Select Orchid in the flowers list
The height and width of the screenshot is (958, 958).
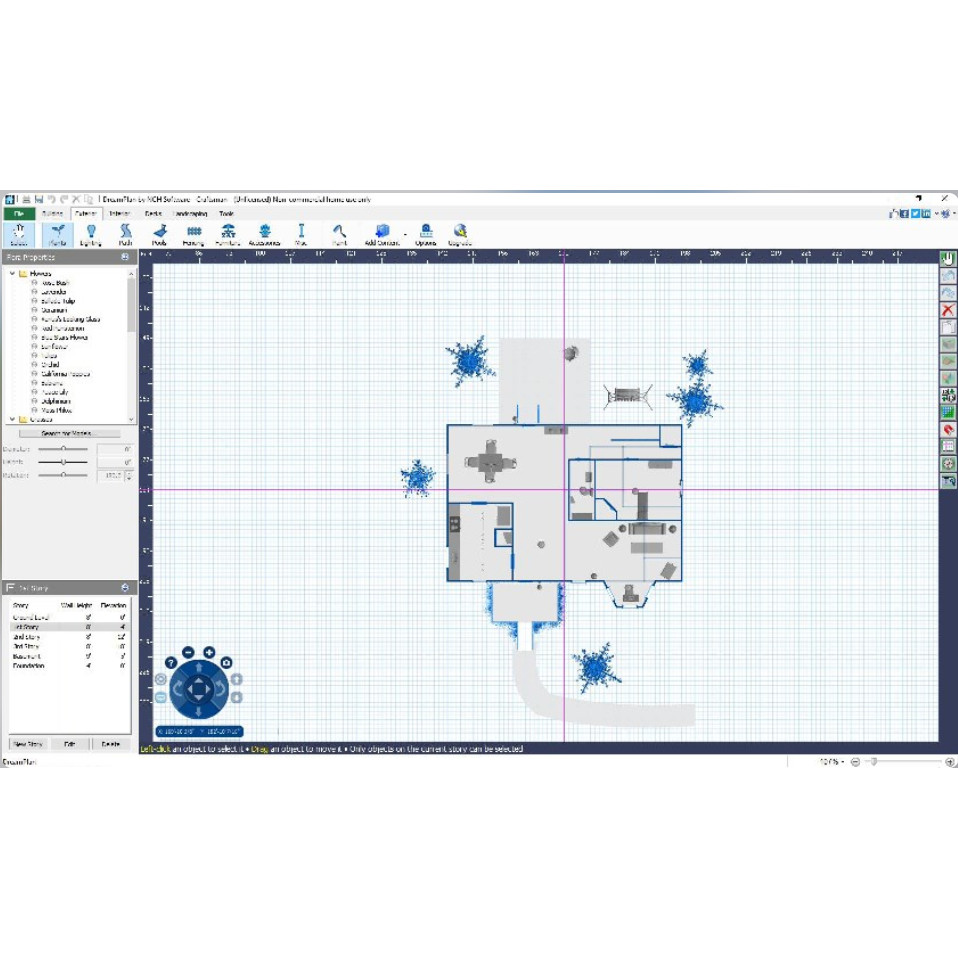point(50,365)
